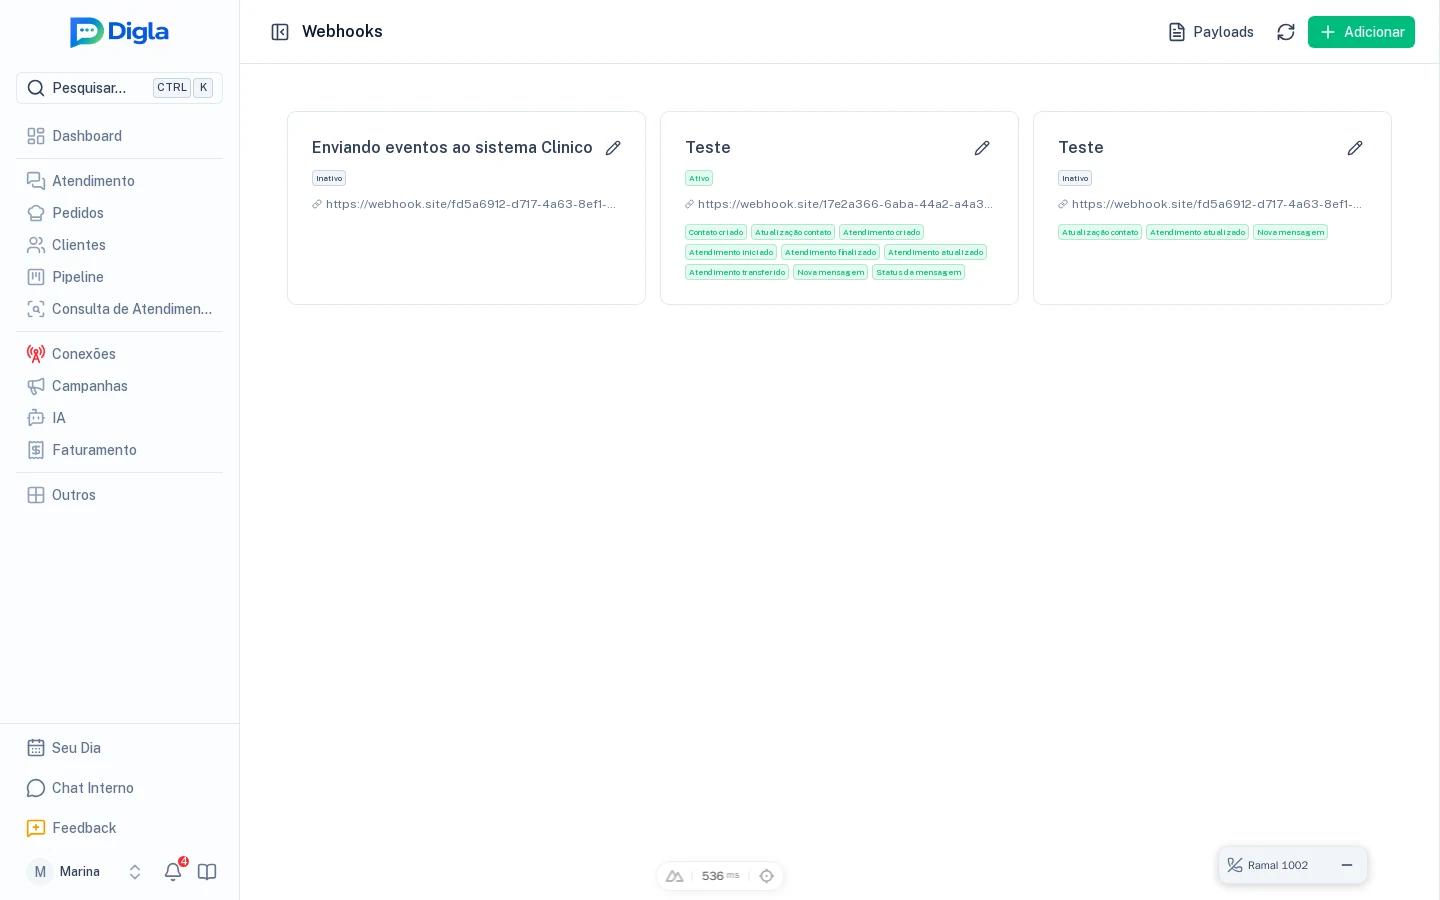Viewport: 1440px width, 900px height.
Task: Click the Webhooks page title
Action: [x=342, y=31]
